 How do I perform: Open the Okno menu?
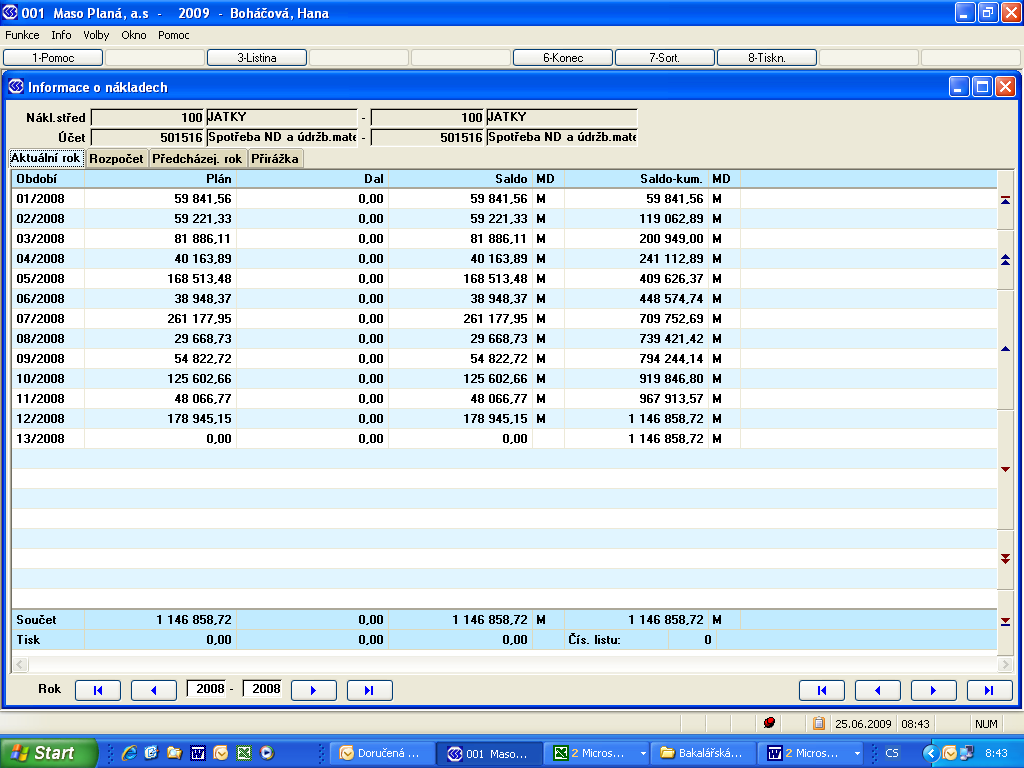(134, 35)
